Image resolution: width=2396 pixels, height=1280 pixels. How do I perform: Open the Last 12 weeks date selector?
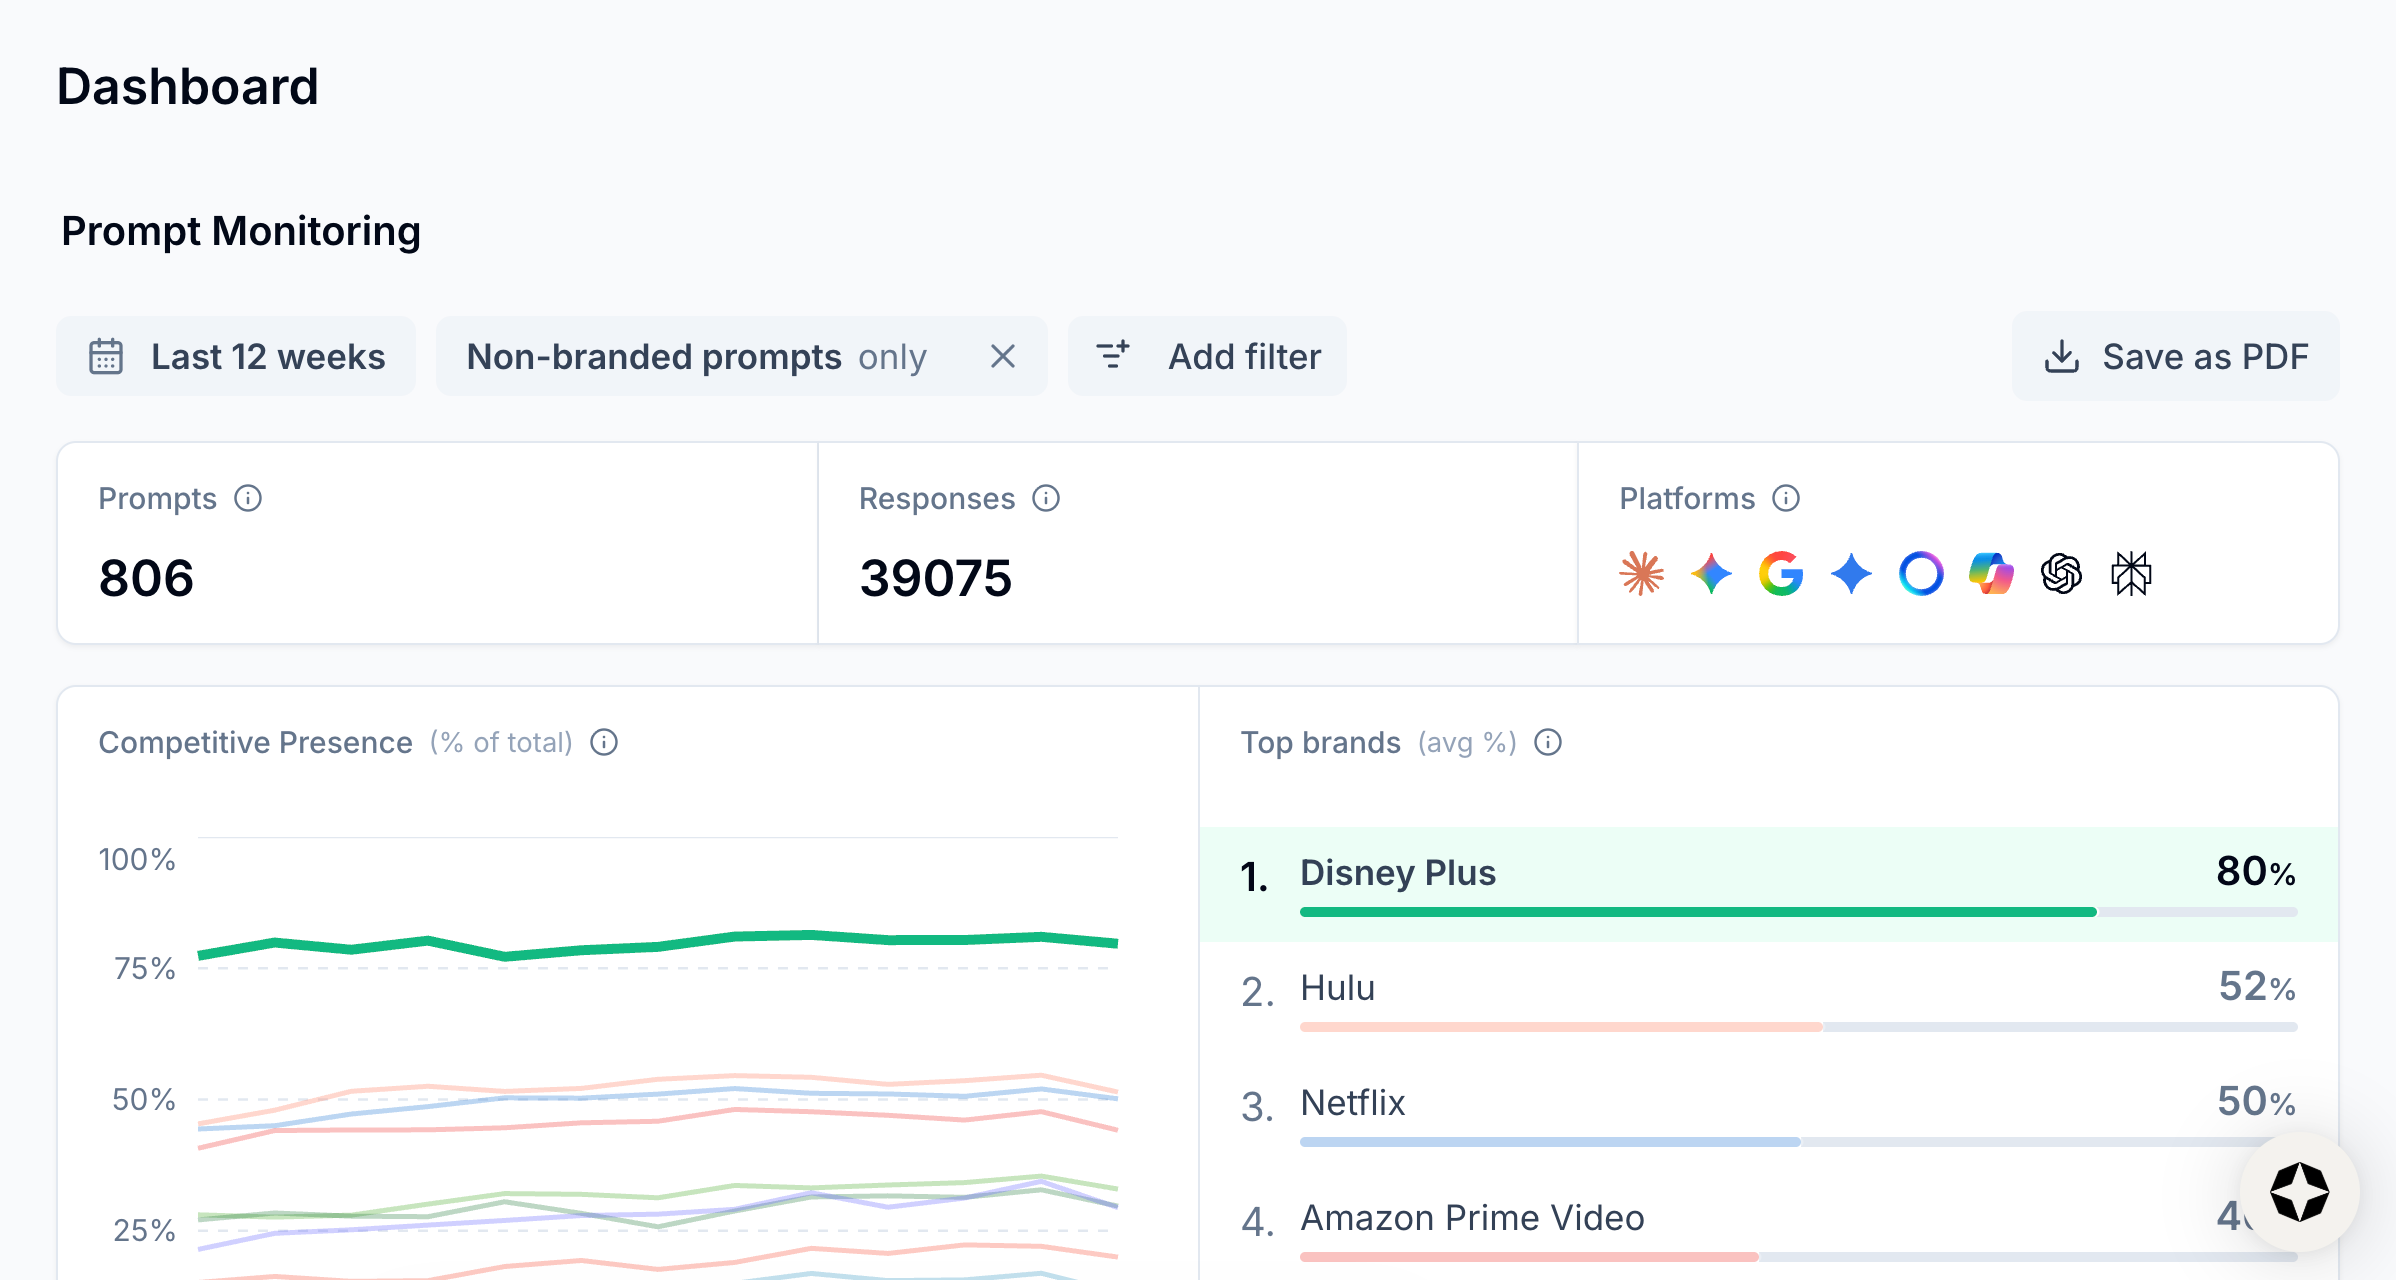(236, 356)
